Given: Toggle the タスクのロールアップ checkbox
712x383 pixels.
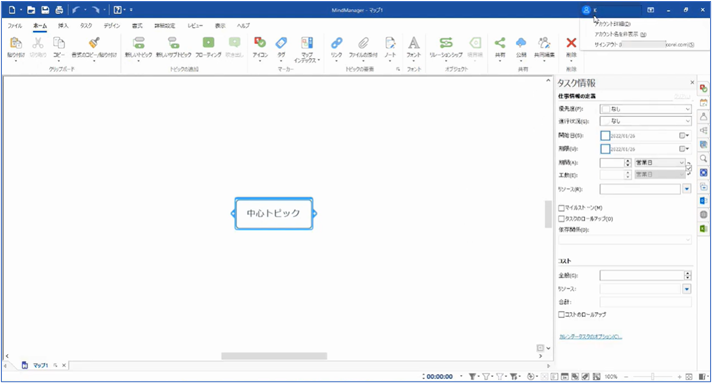Looking at the screenshot, I should click(x=561, y=219).
